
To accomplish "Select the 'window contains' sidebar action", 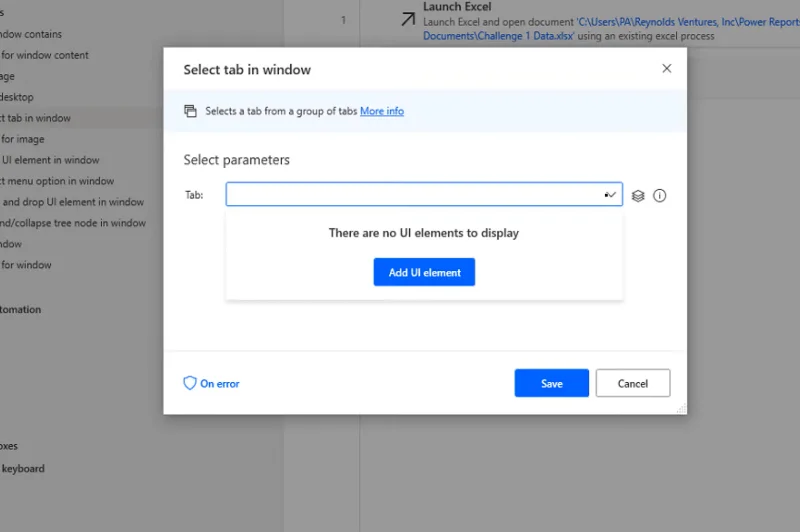I will tap(31, 34).
